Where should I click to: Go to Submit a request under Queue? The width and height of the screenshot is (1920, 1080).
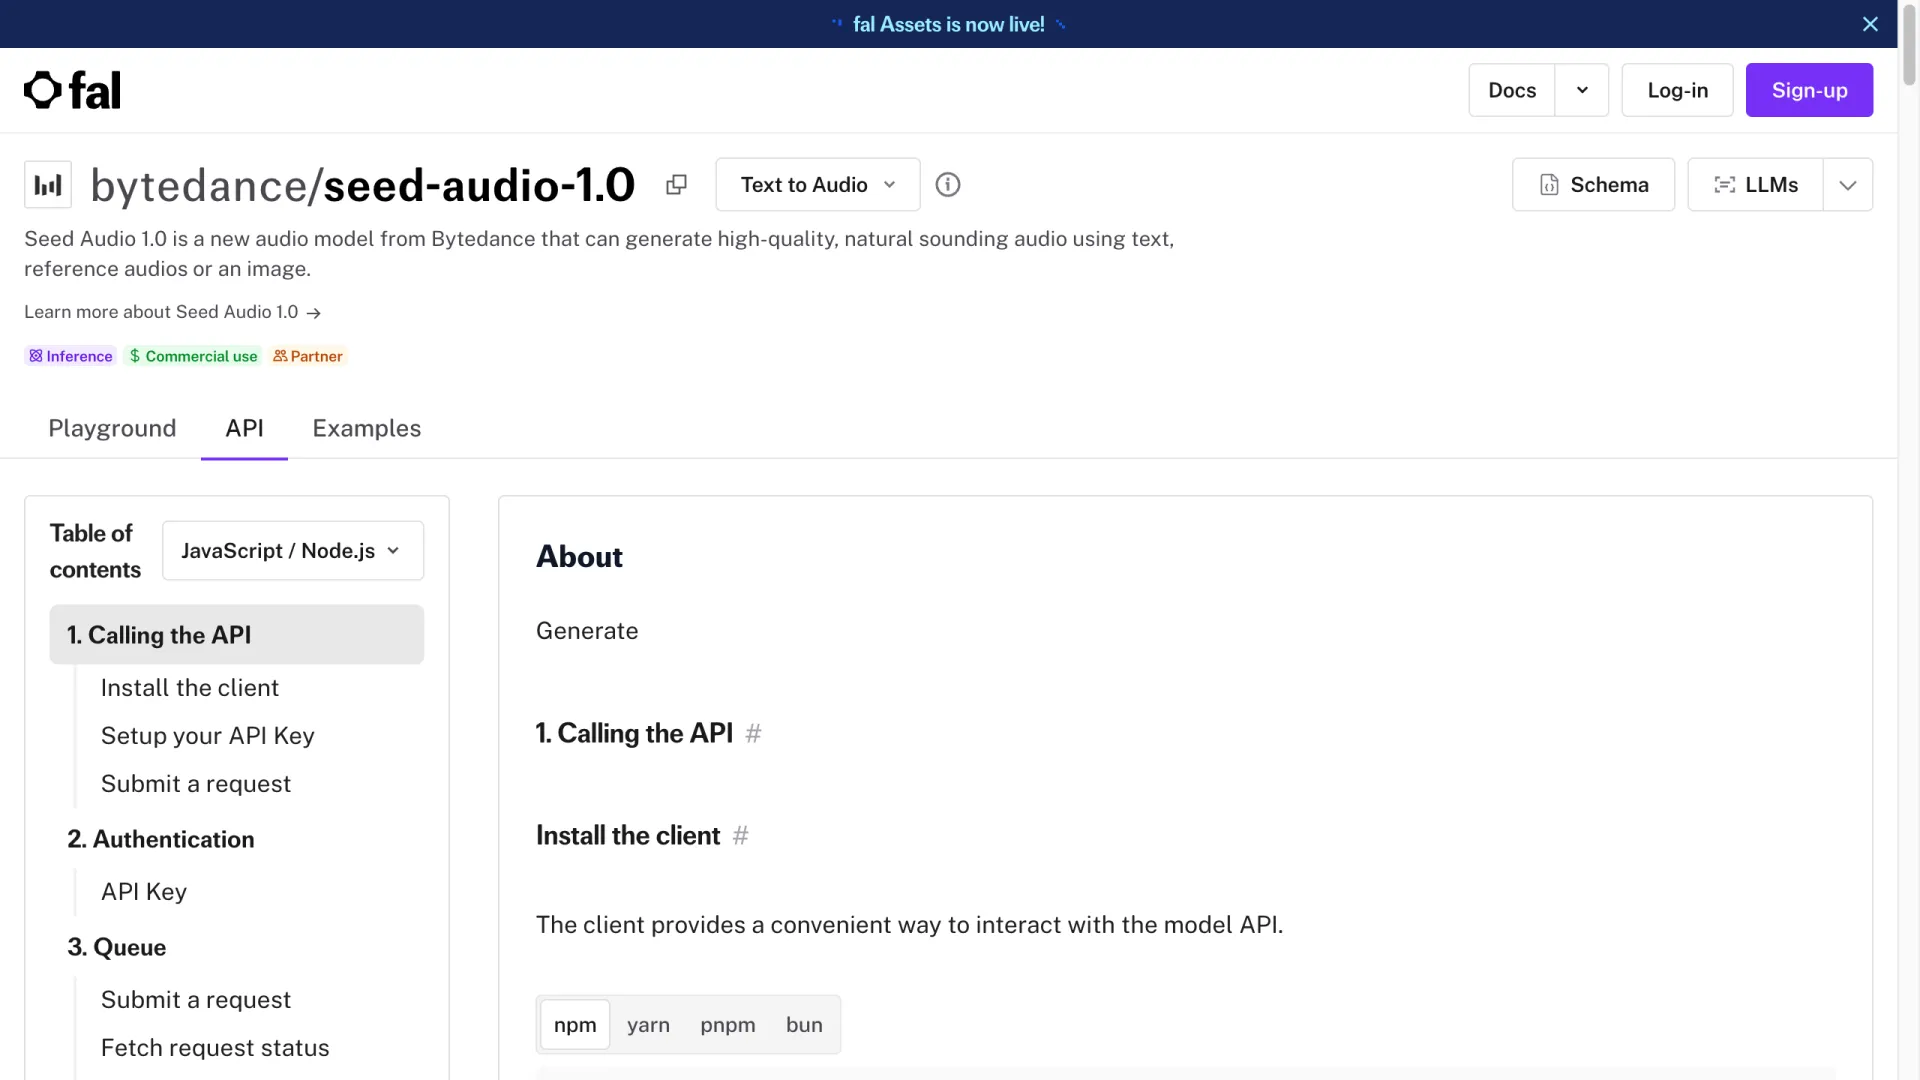196,1000
